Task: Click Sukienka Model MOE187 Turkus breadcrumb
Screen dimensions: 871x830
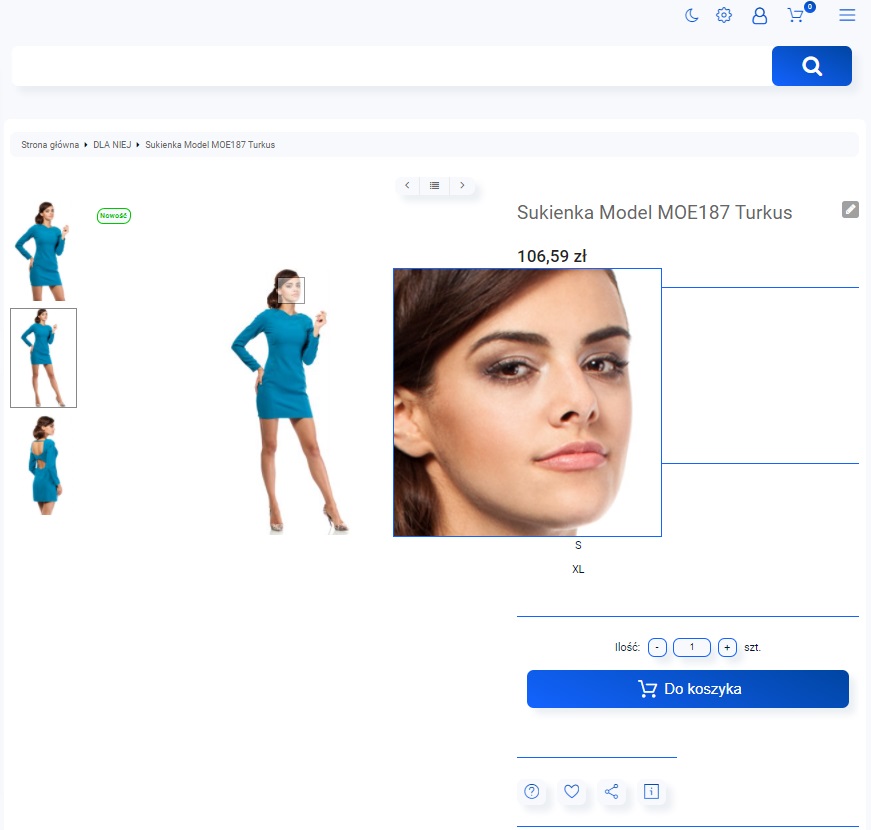Action: click(x=210, y=144)
